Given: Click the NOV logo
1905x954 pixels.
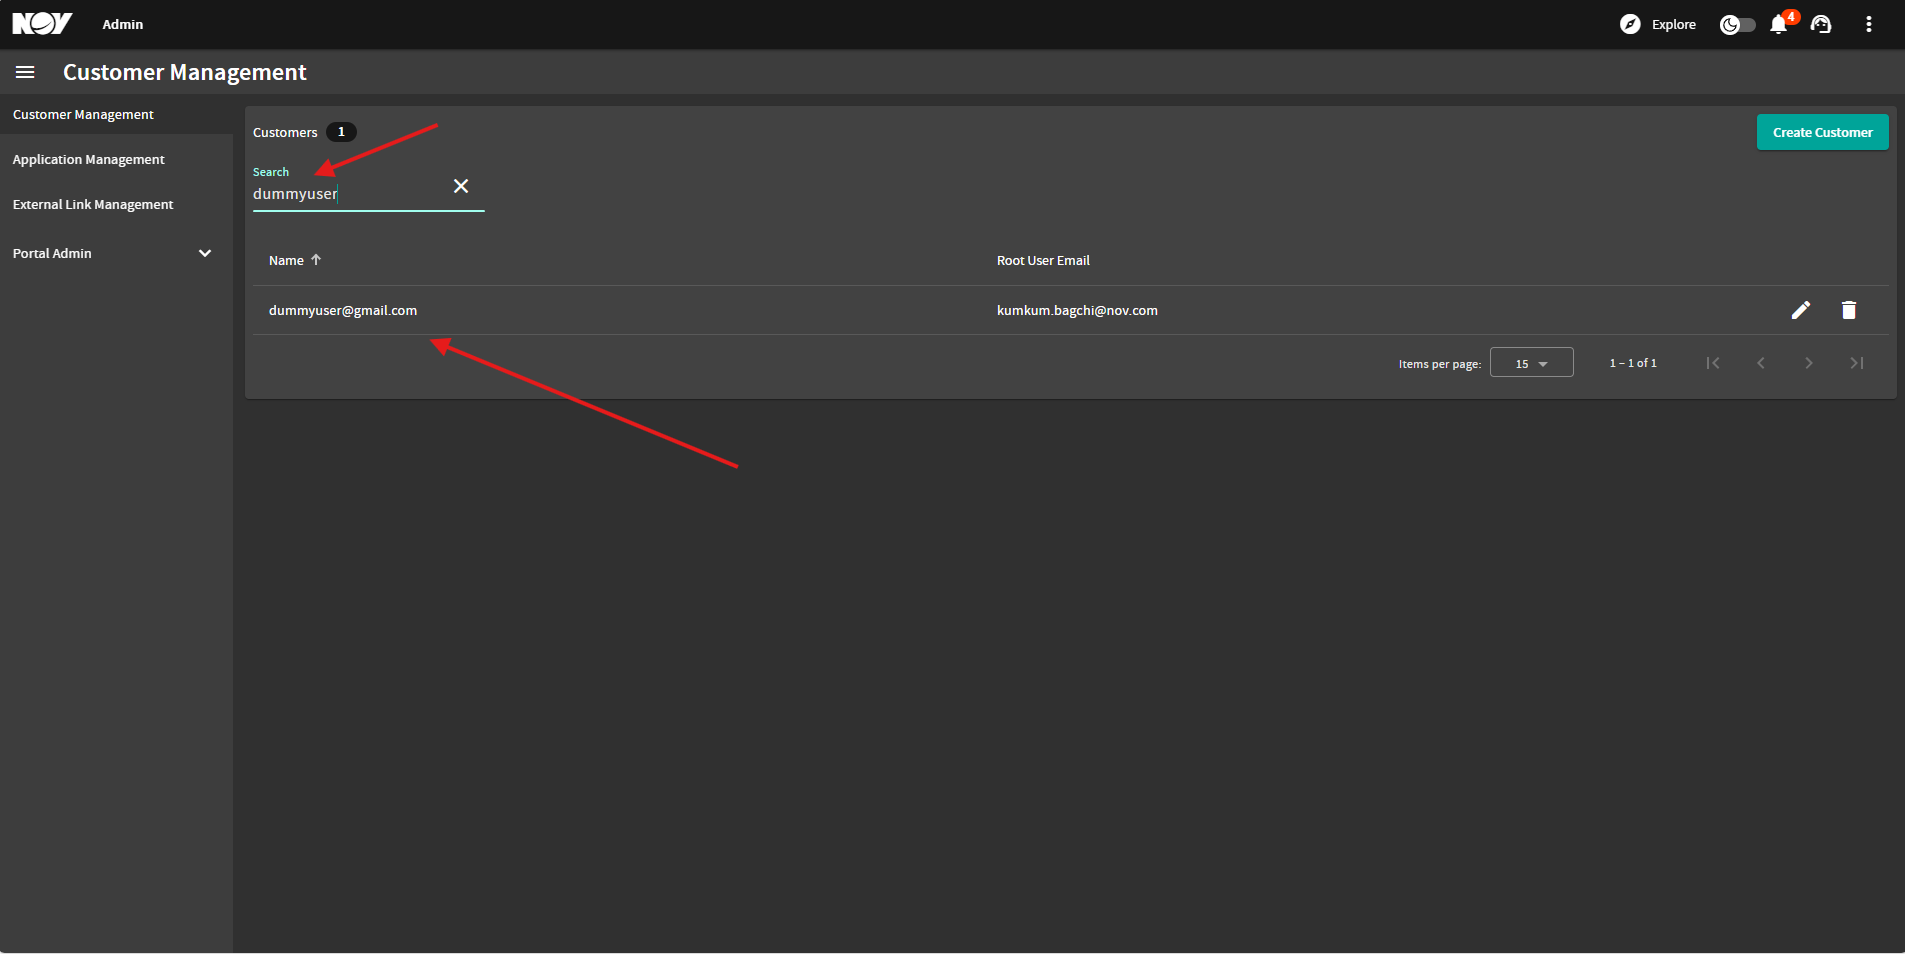Looking at the screenshot, I should tap(42, 24).
